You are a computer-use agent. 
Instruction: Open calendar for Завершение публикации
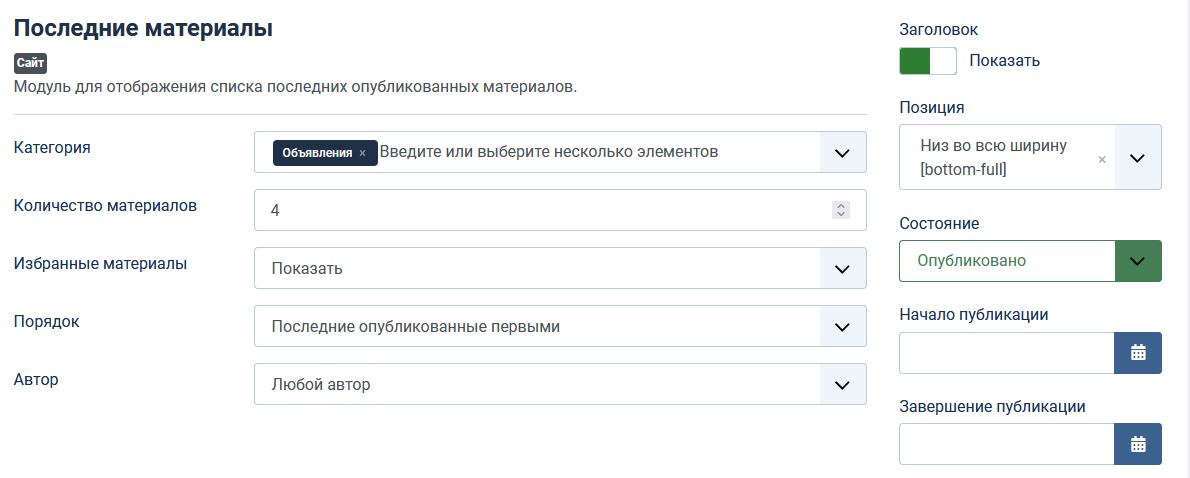(x=1138, y=445)
